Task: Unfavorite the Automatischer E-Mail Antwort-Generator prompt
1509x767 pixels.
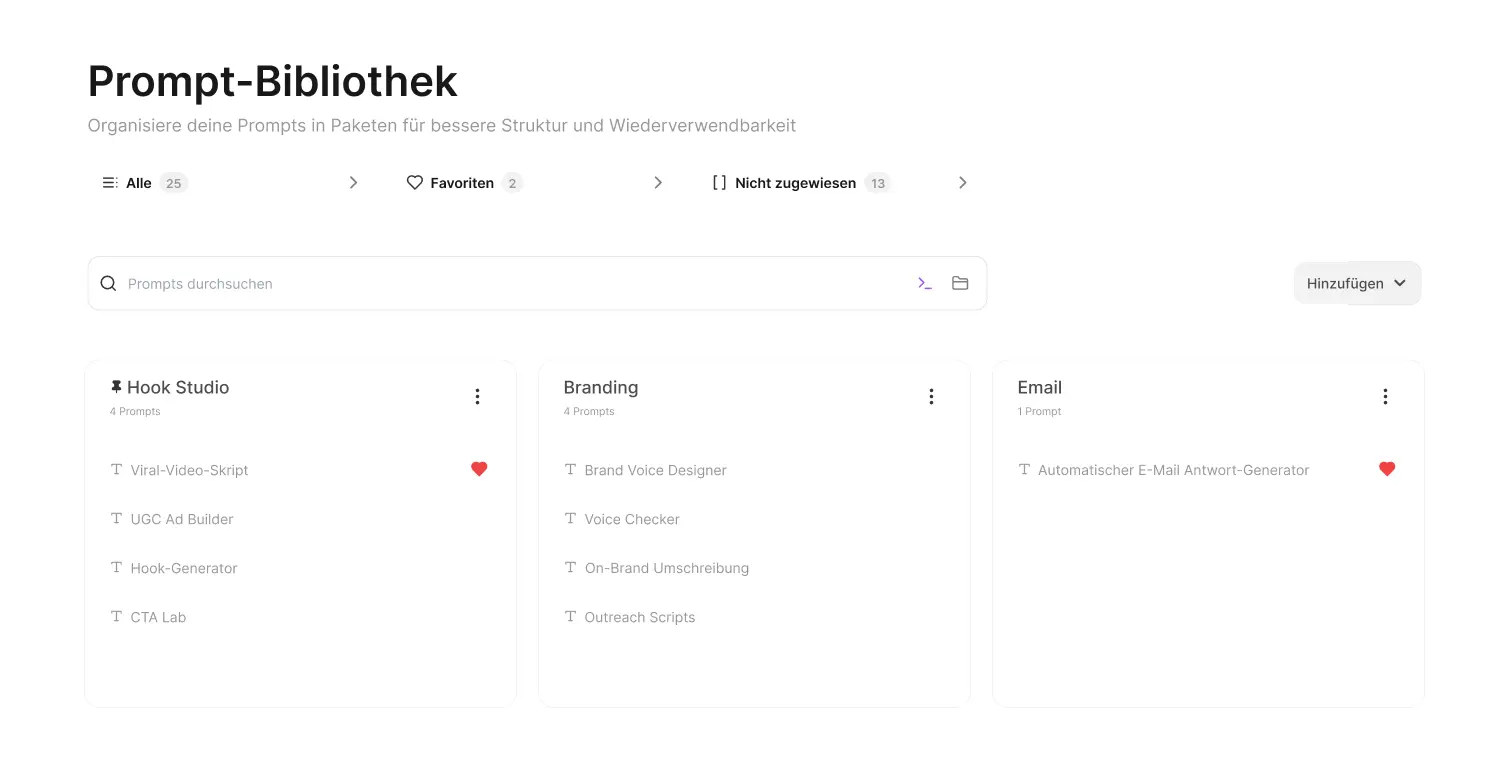Action: pos(1387,468)
